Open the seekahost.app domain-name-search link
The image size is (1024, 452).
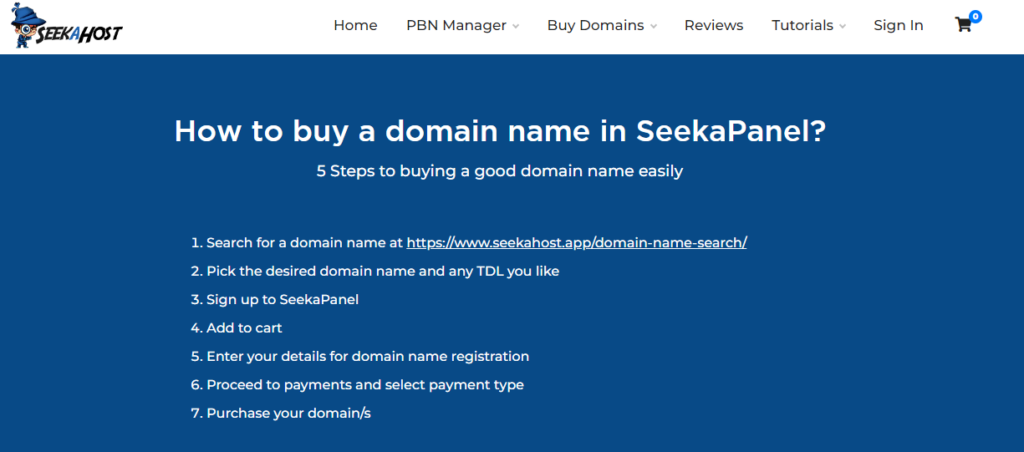point(577,243)
